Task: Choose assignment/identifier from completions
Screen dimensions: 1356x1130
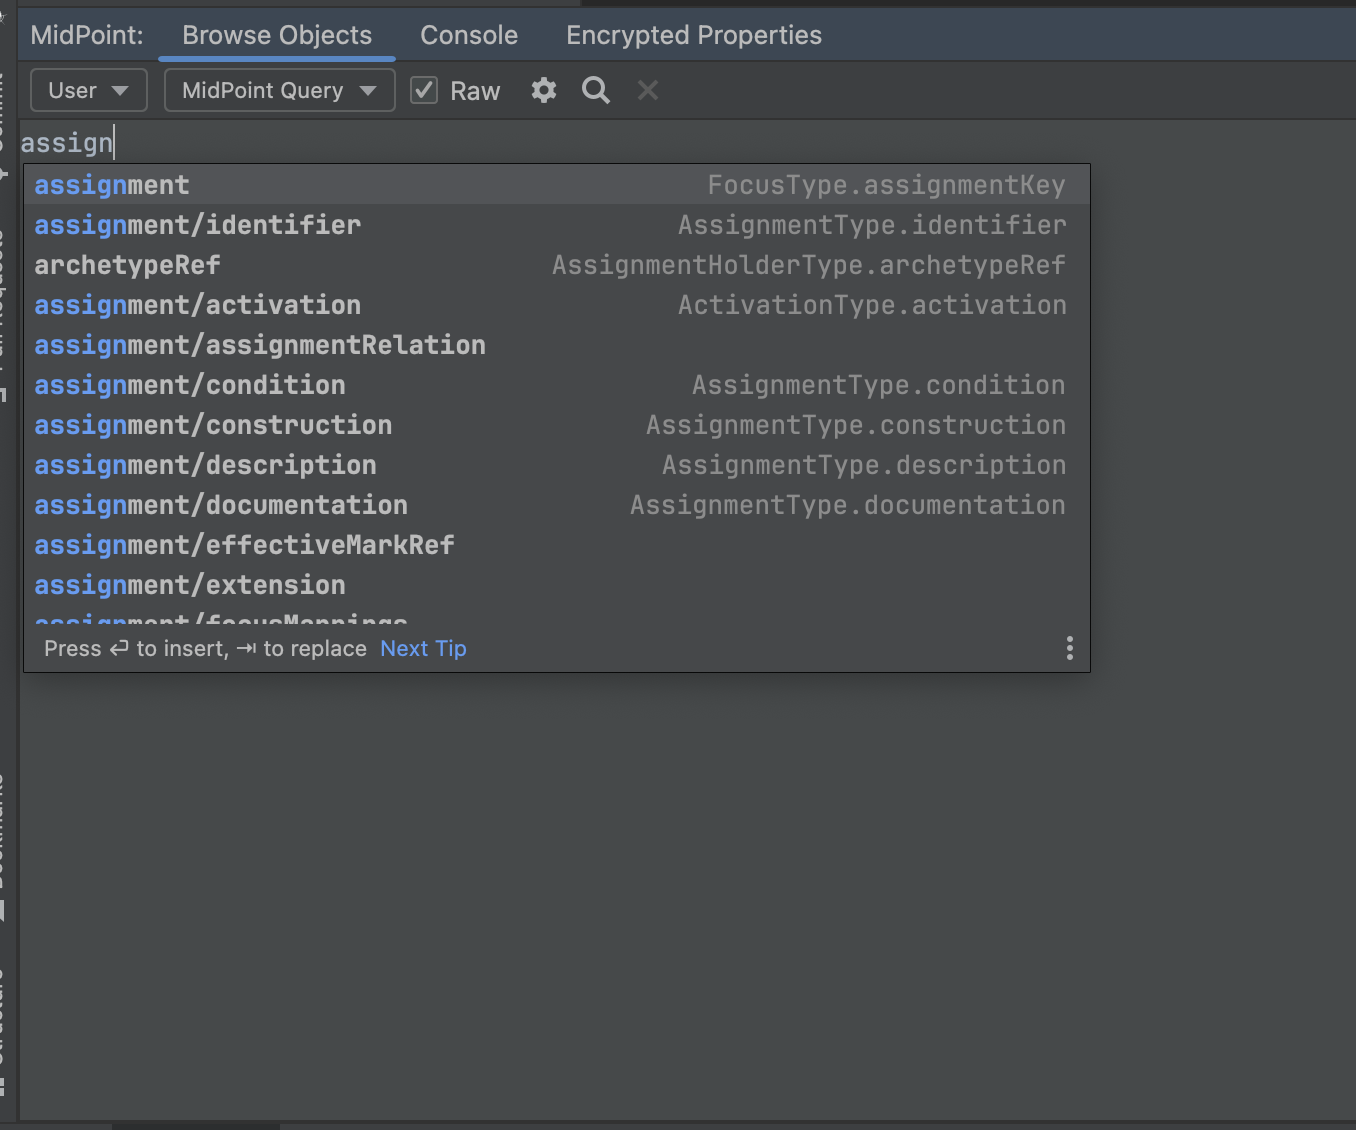Action: 197,225
